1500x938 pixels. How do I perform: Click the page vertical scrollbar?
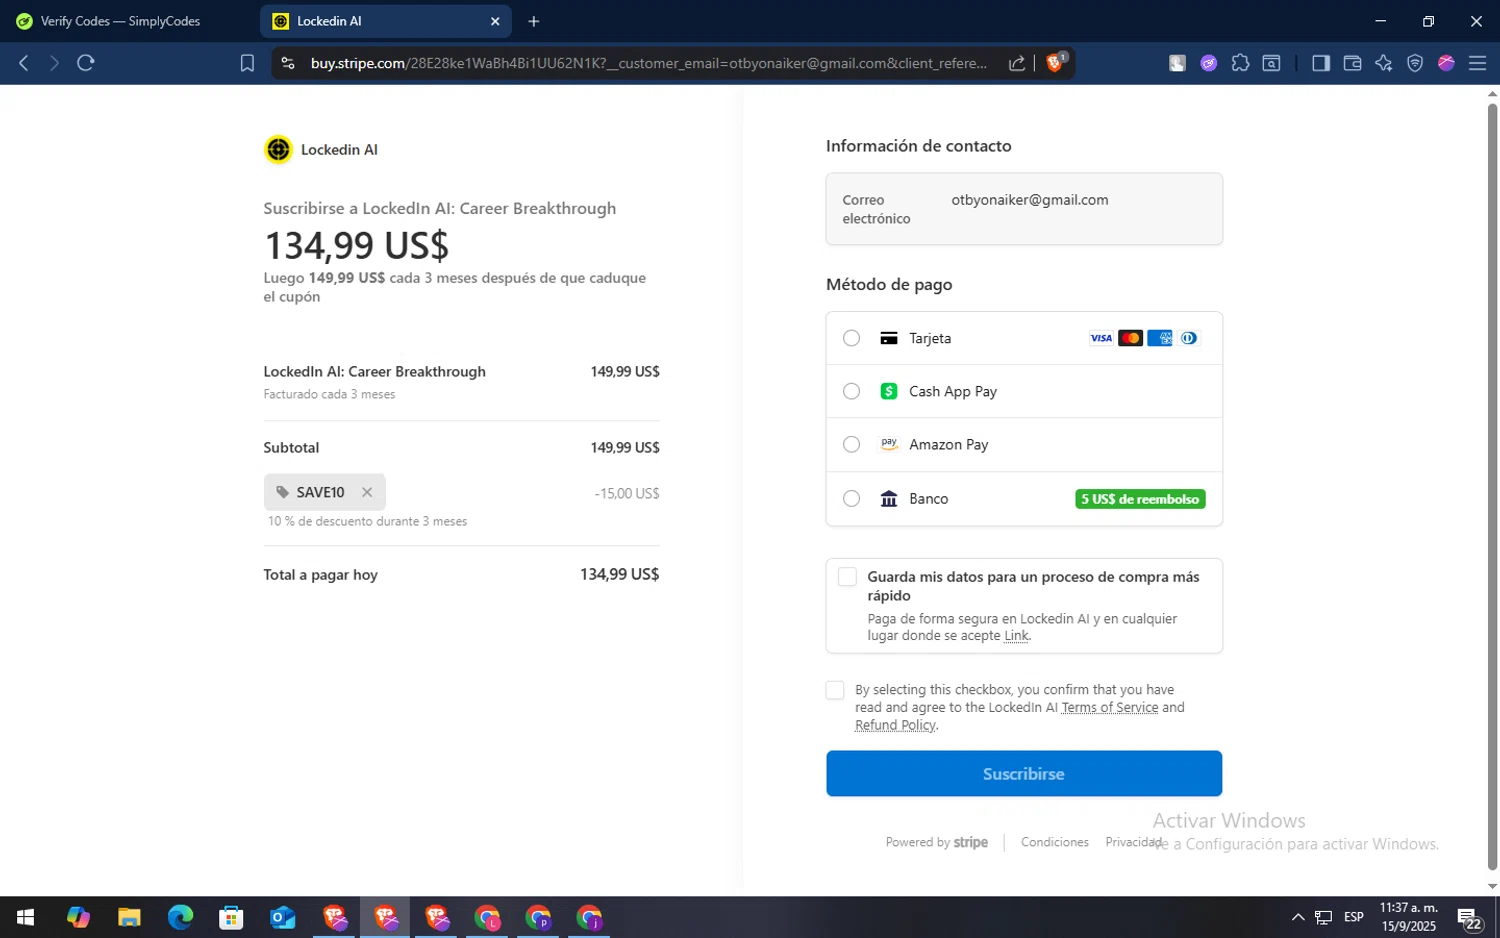(x=1492, y=485)
